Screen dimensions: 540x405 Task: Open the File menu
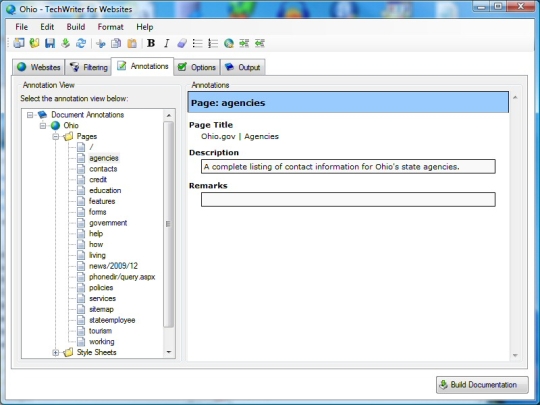pos(21,27)
